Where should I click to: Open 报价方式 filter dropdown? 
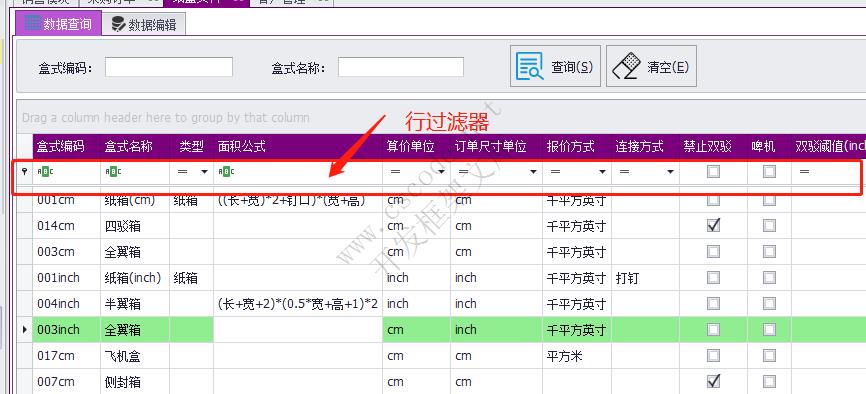(603, 172)
